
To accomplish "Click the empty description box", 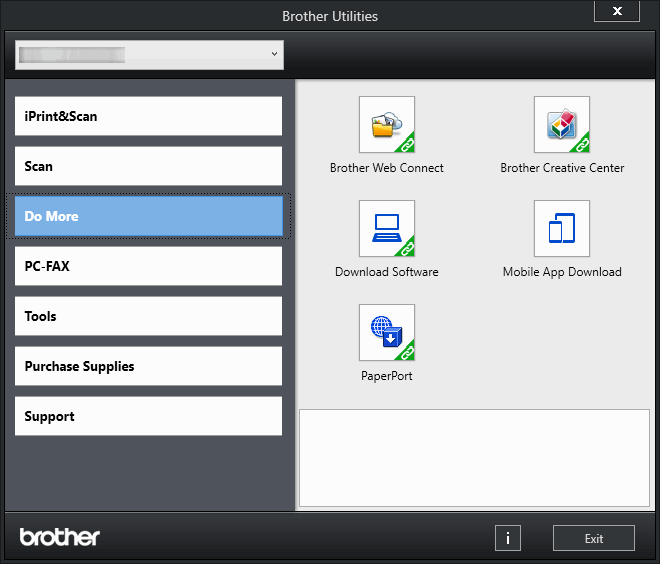I will (474, 457).
